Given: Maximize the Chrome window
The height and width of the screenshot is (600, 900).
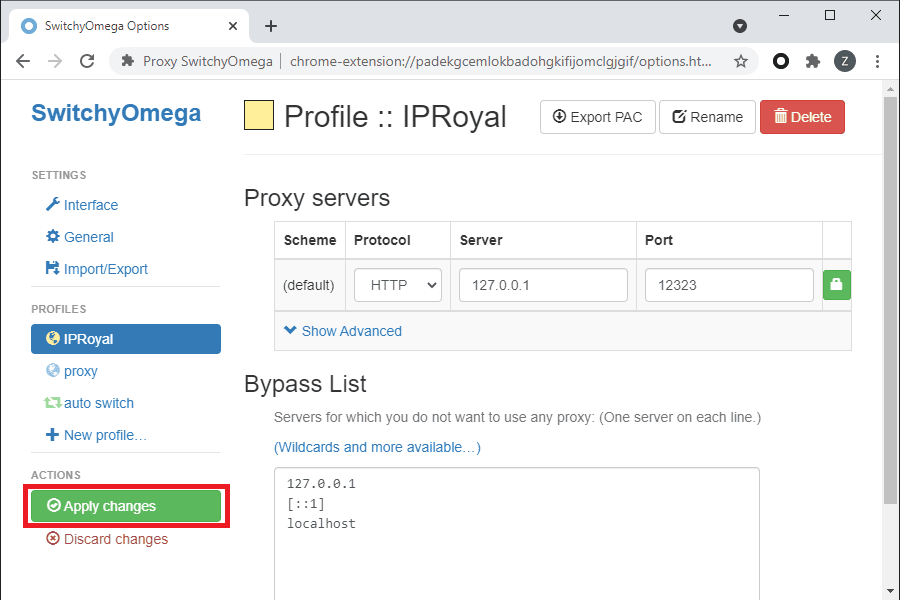Looking at the screenshot, I should pyautogui.click(x=829, y=15).
